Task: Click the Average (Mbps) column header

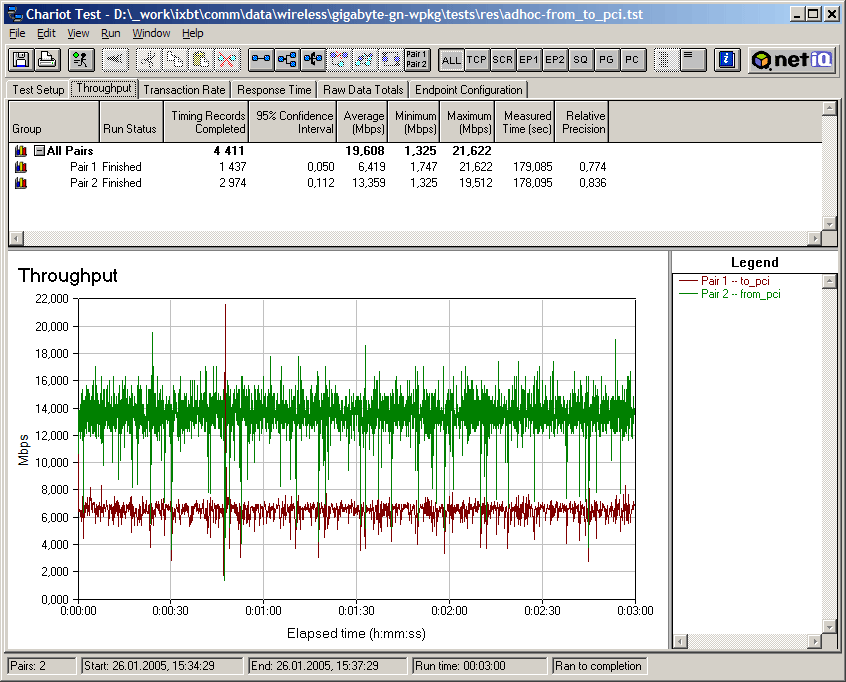Action: click(363, 122)
